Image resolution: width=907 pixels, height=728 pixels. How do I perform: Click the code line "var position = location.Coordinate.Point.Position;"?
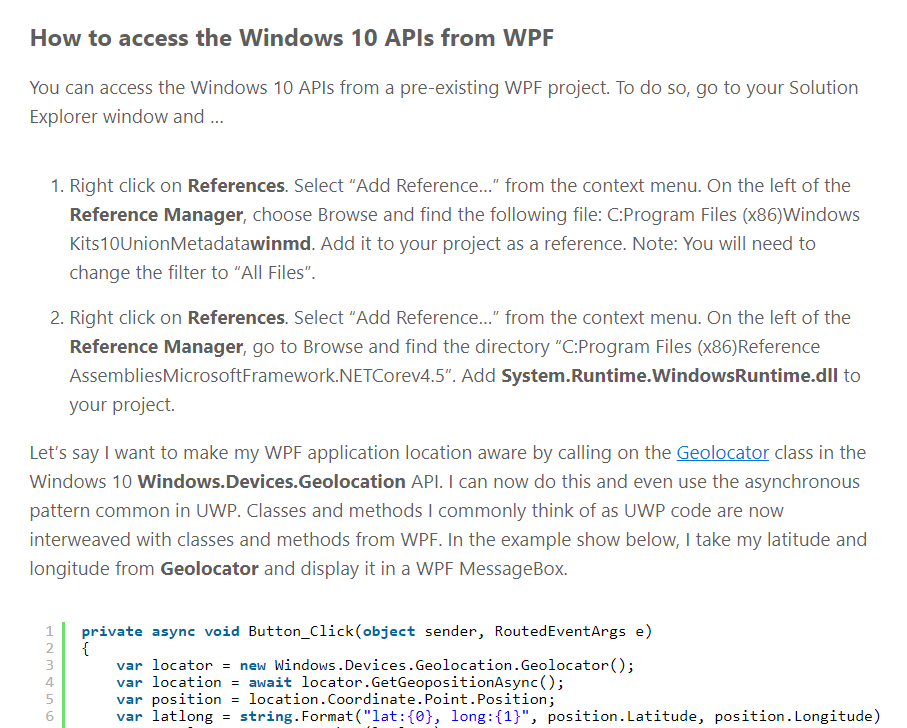click(x=335, y=699)
